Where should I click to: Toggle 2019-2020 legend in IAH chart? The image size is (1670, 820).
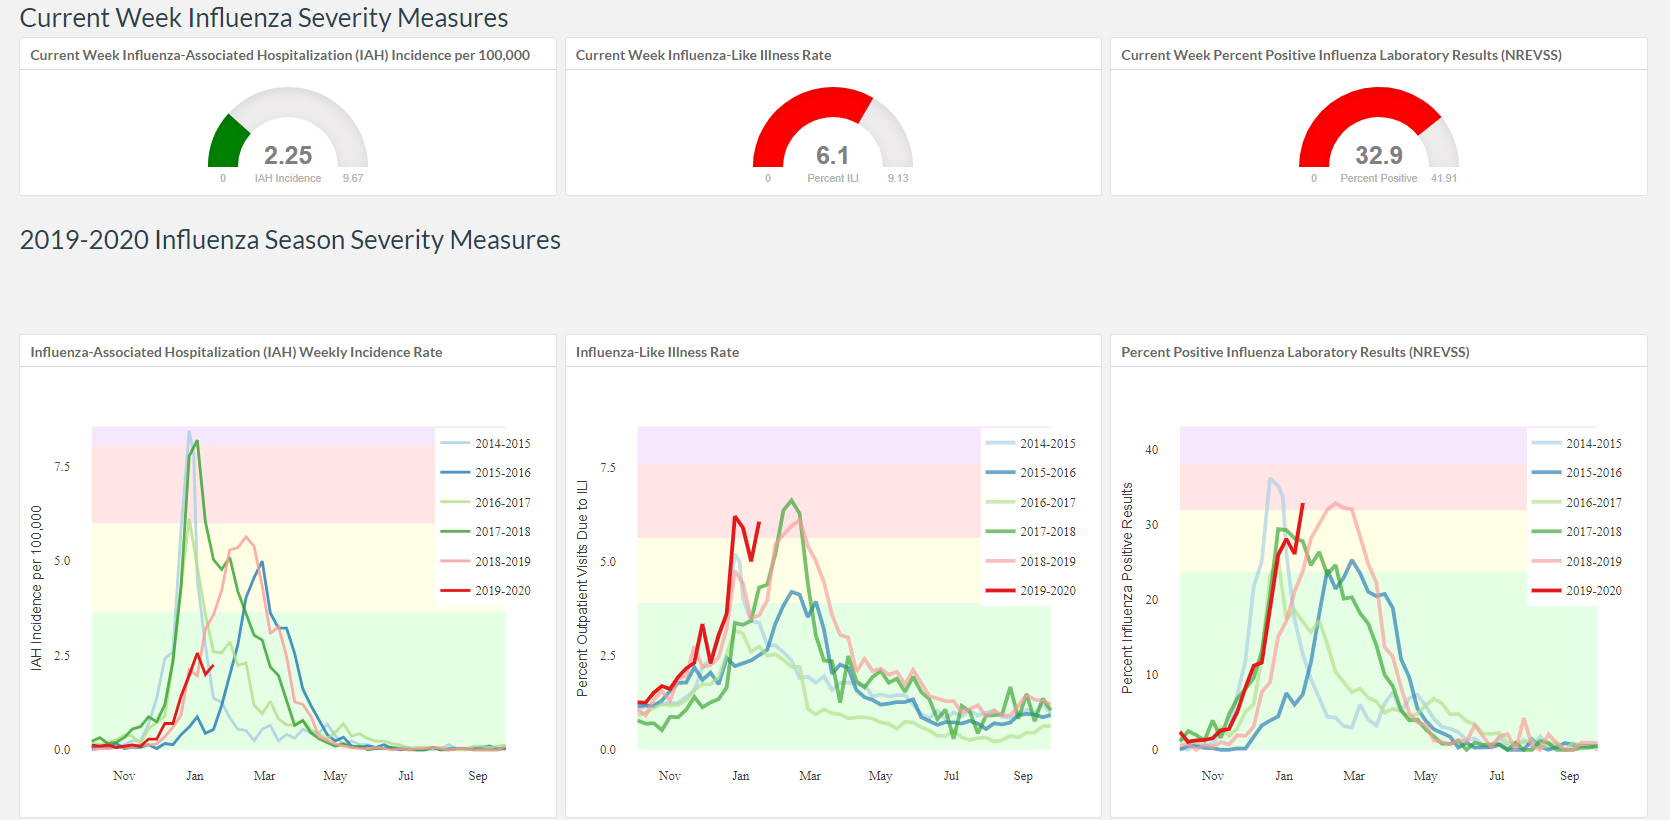click(x=486, y=590)
